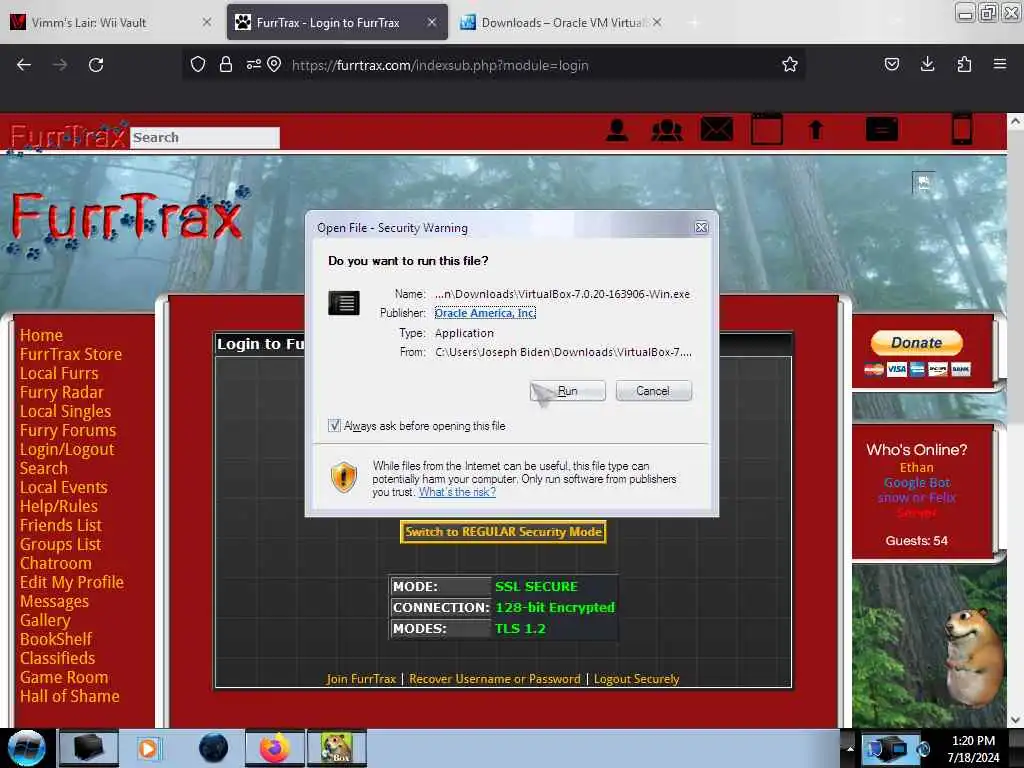
Task: Open Furry Radar sidebar link
Action: [61, 392]
